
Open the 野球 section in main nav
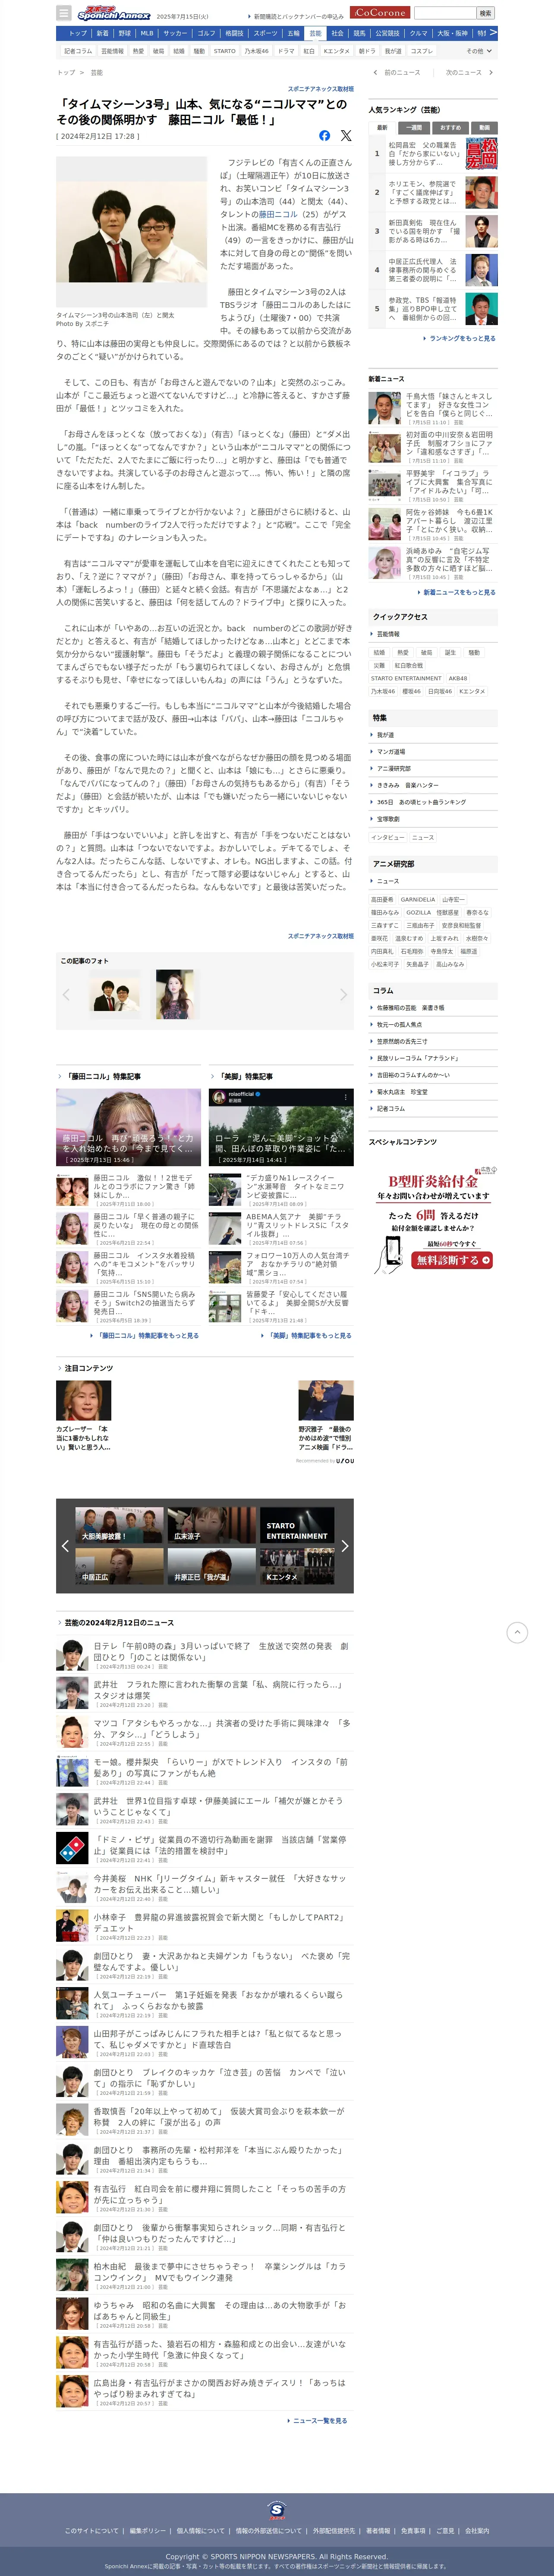pyautogui.click(x=125, y=33)
